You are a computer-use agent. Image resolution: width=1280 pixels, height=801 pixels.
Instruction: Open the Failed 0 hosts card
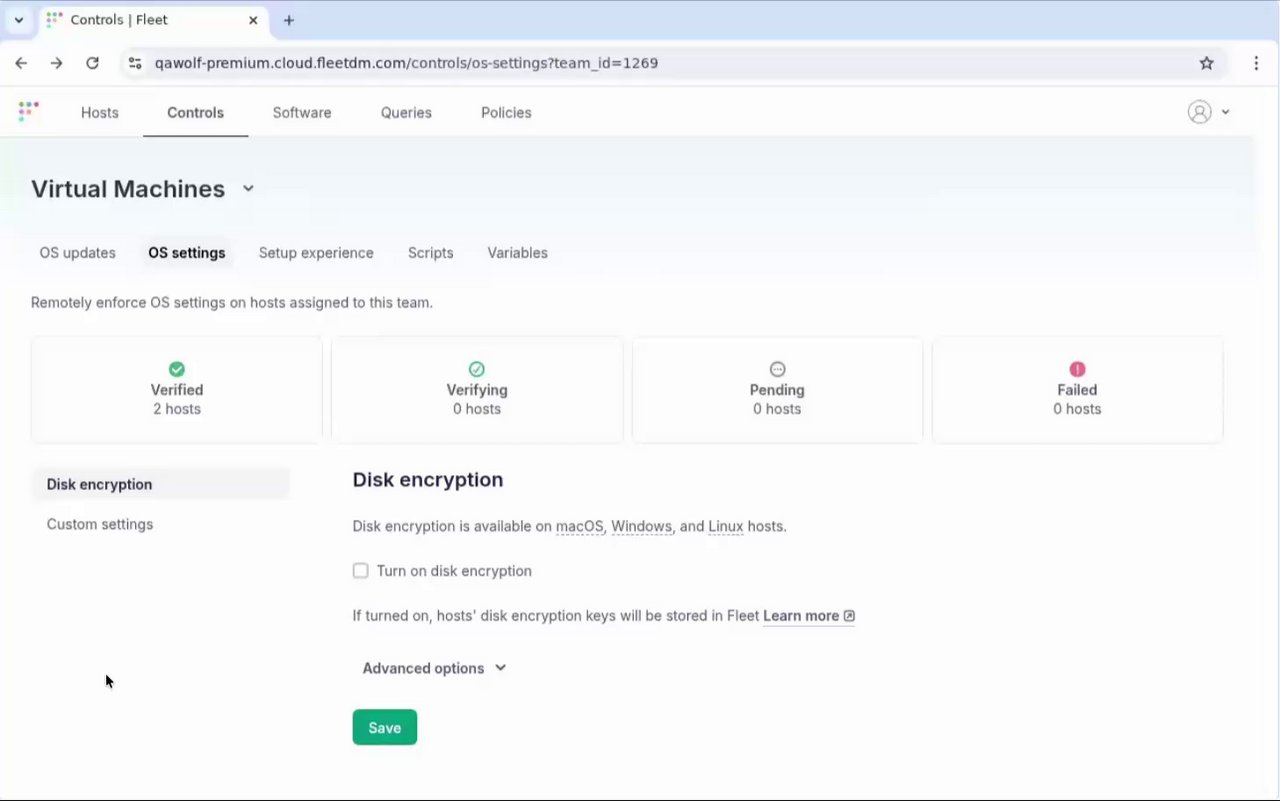(1077, 389)
